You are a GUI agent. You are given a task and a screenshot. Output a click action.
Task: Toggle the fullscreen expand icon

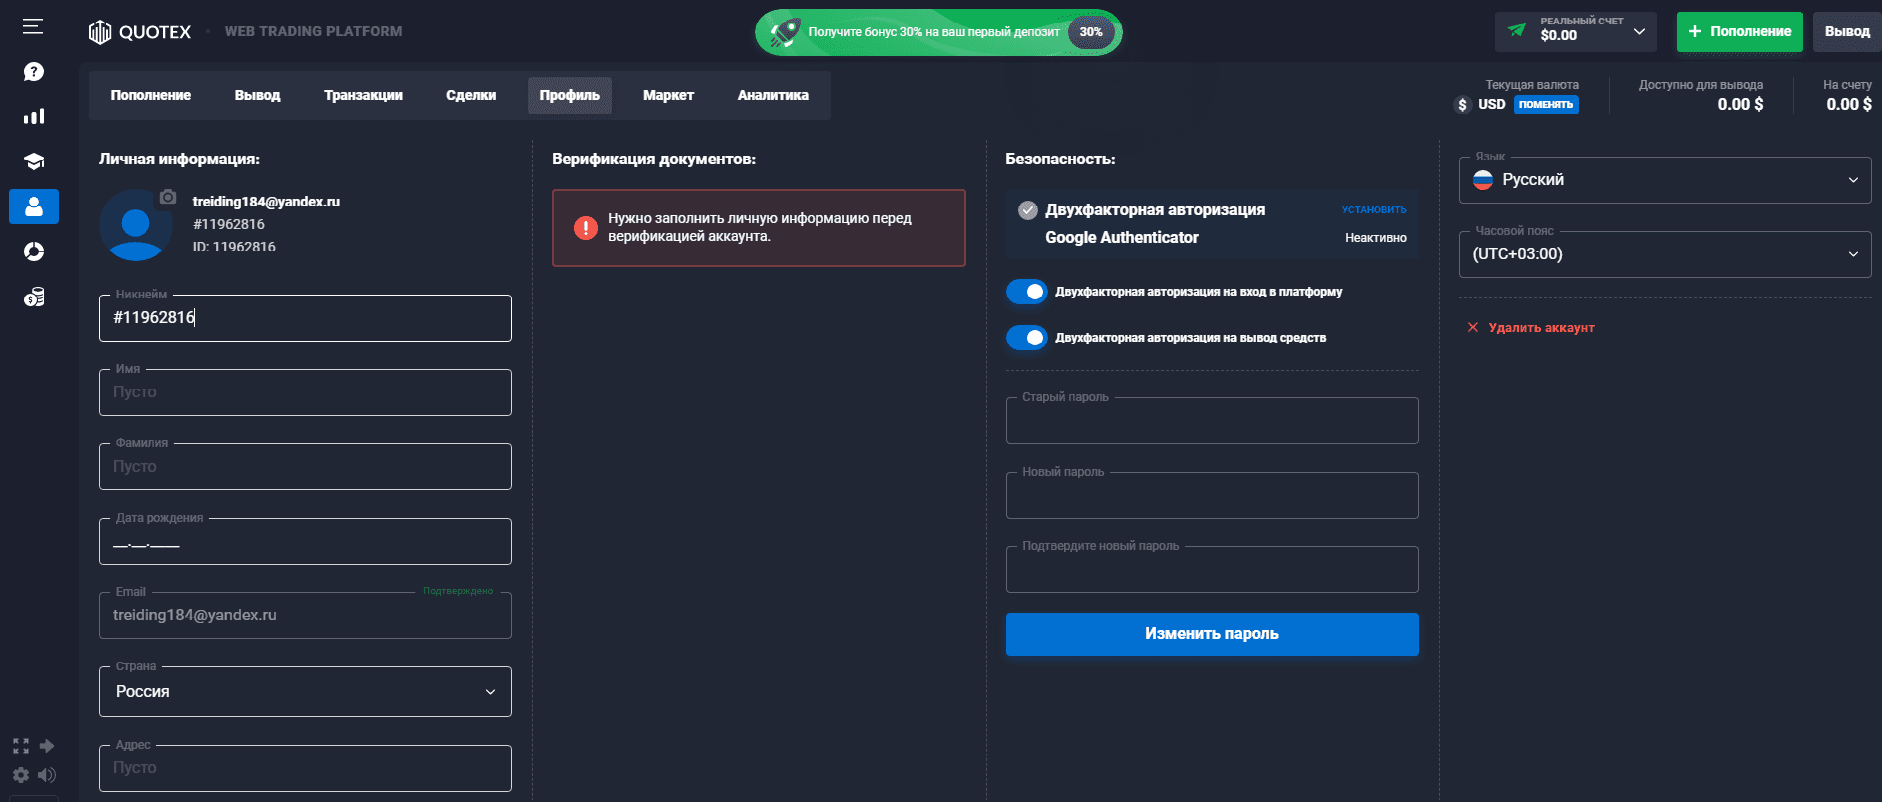21,746
